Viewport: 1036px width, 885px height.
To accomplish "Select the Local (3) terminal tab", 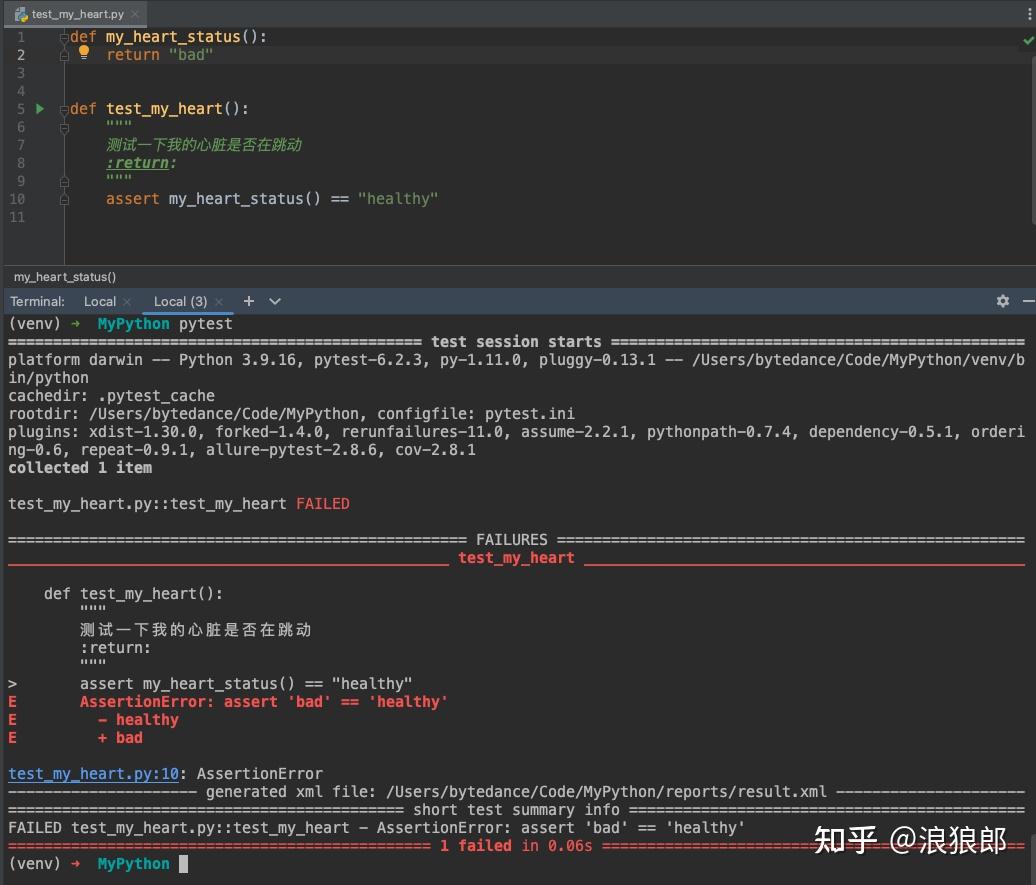I will tap(180, 301).
